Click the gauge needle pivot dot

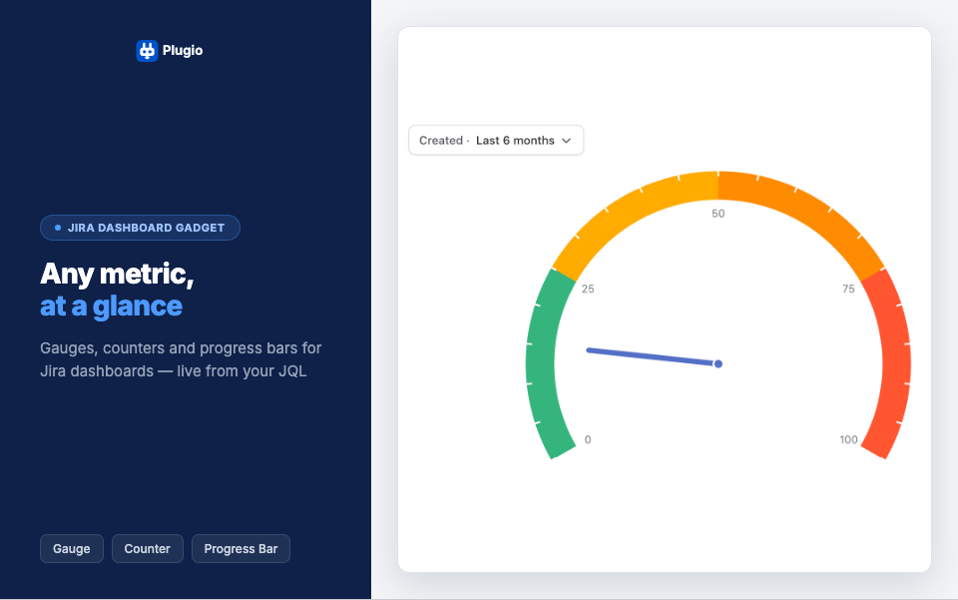pyautogui.click(x=718, y=364)
